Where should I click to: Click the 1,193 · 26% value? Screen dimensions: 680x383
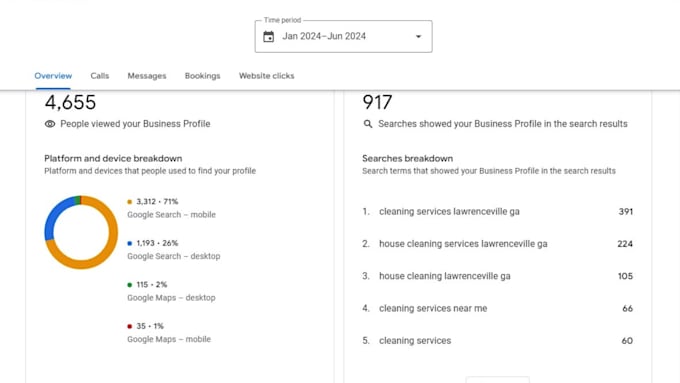157,243
